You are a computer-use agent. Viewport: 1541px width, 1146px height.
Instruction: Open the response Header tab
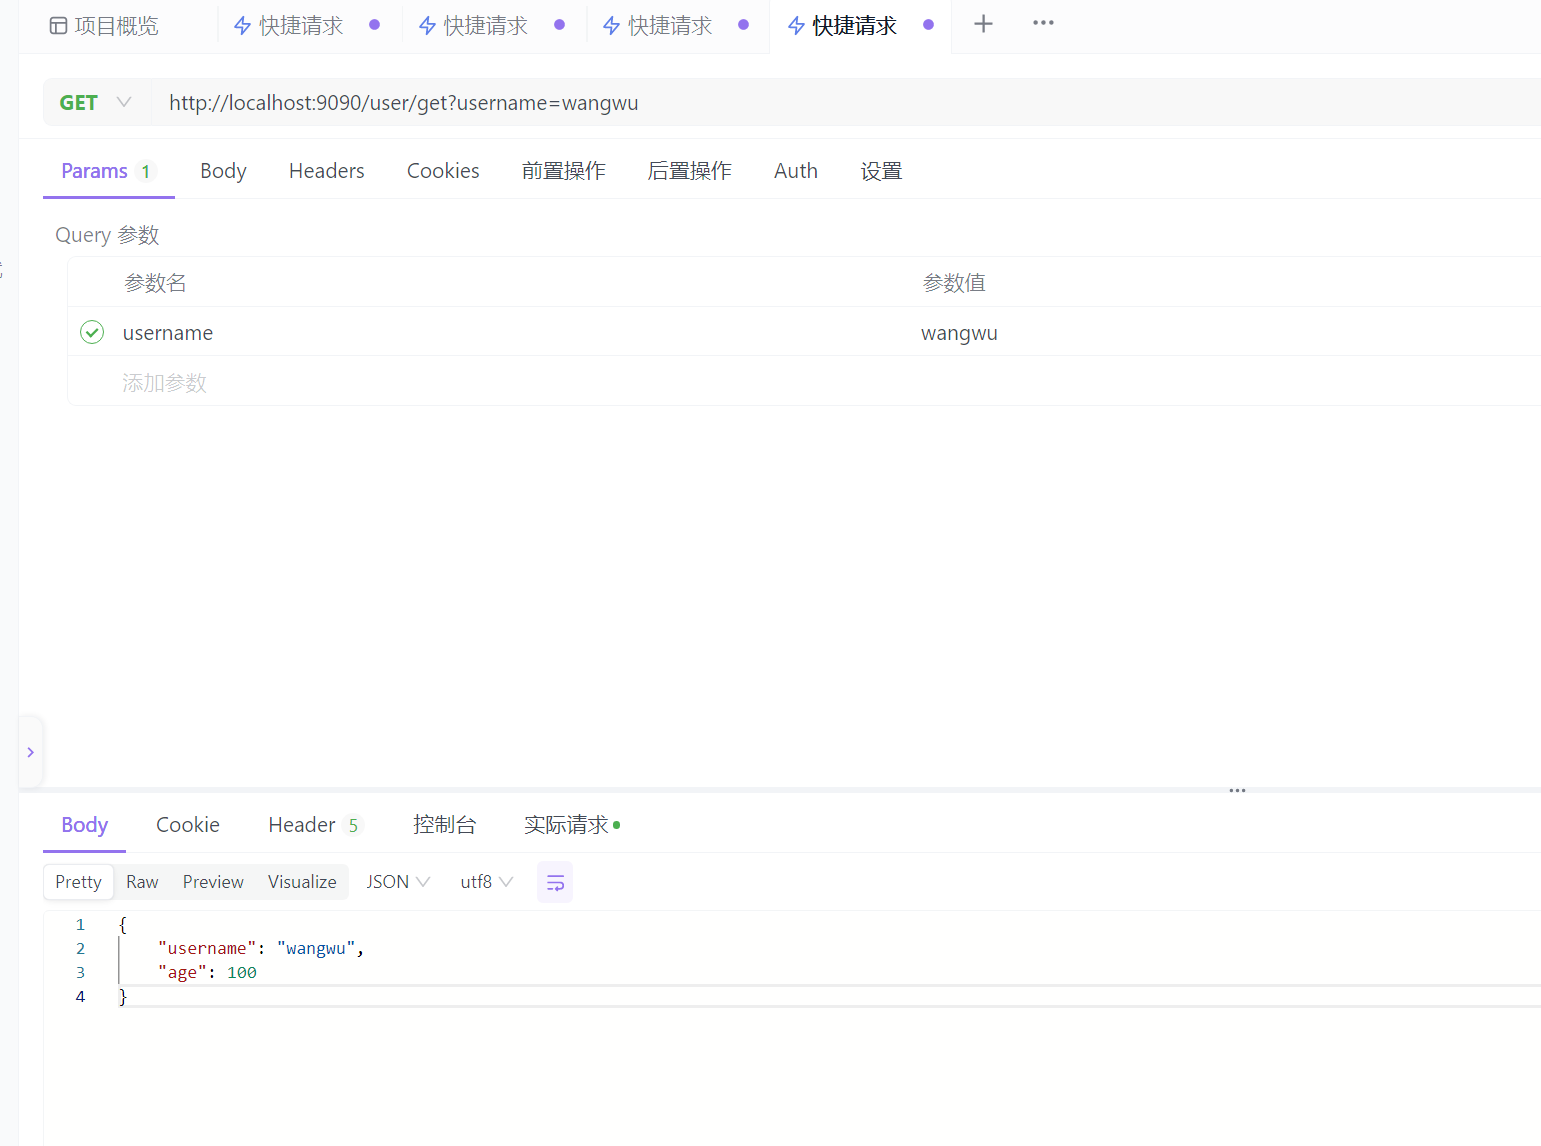pyautogui.click(x=314, y=825)
